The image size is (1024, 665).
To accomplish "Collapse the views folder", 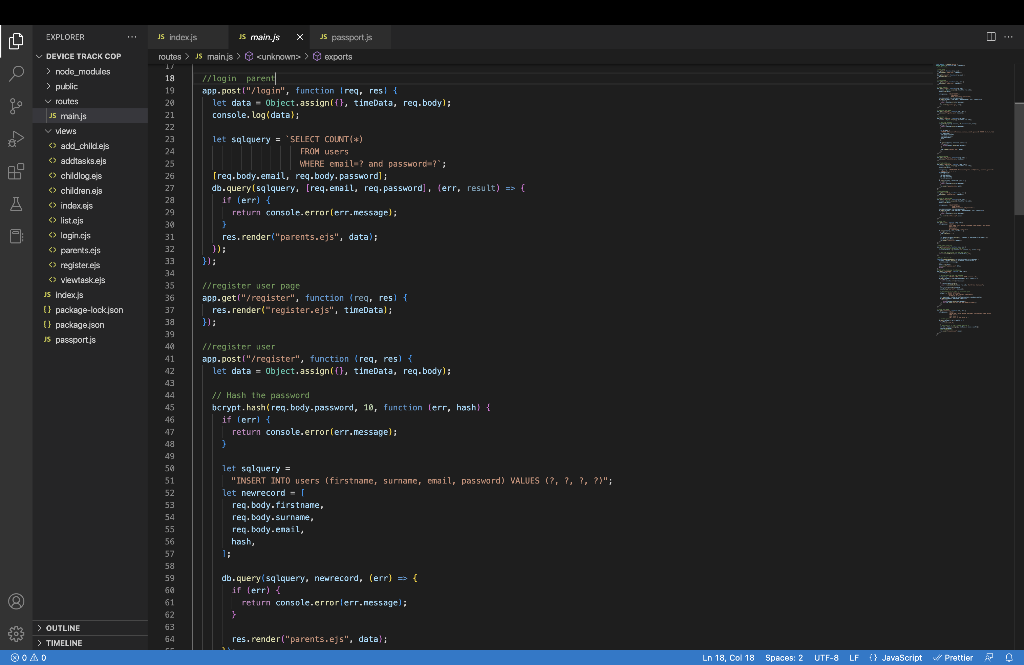I will 65,131.
